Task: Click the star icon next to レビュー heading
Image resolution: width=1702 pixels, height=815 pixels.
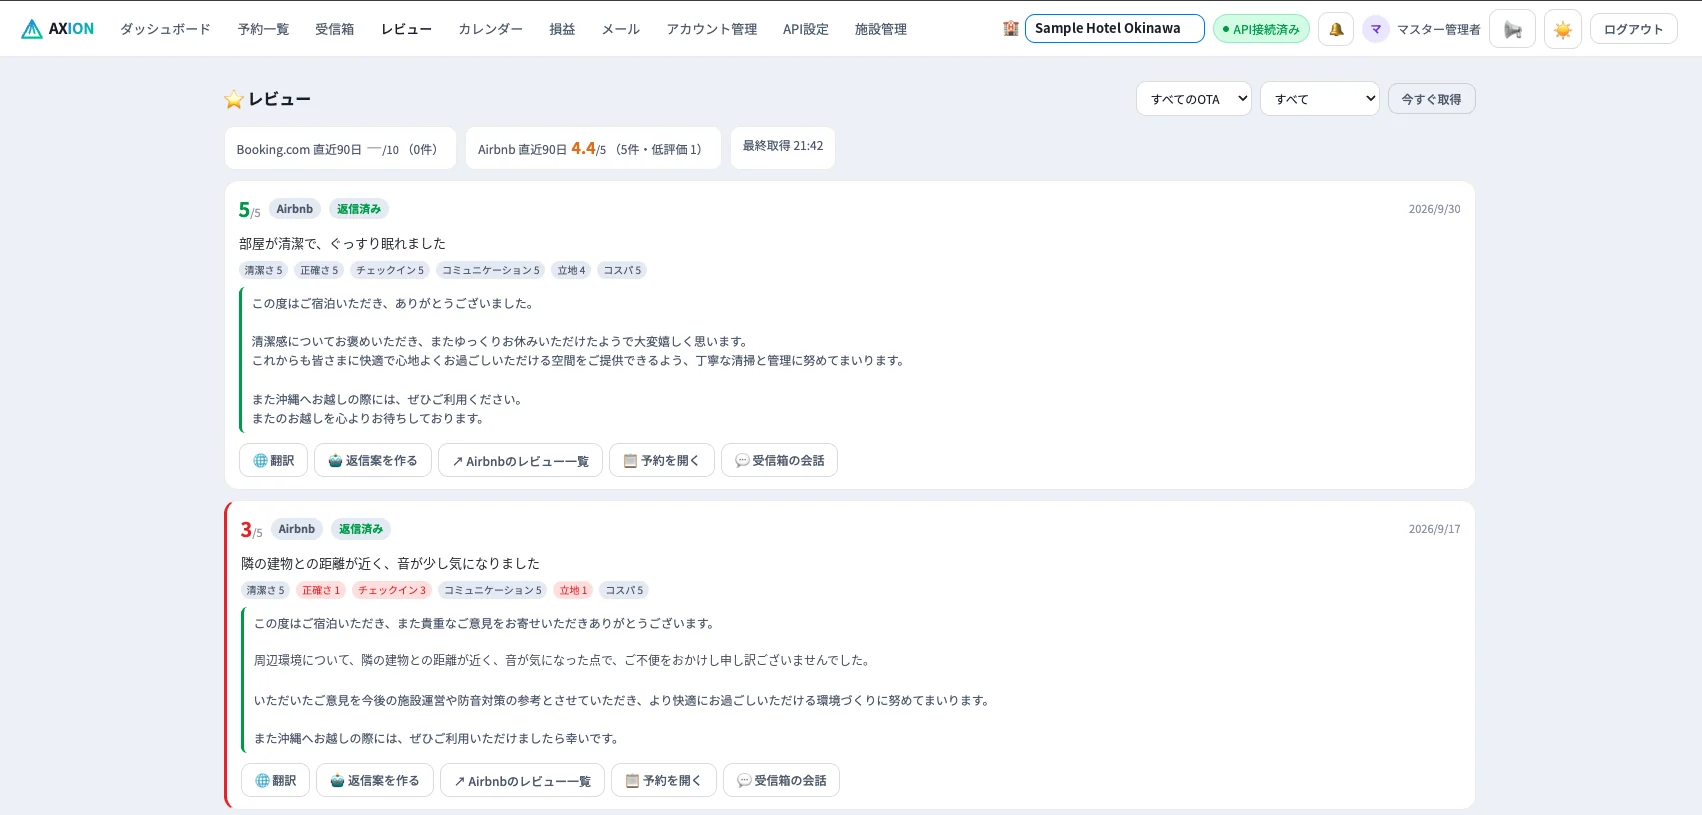Action: [x=234, y=99]
